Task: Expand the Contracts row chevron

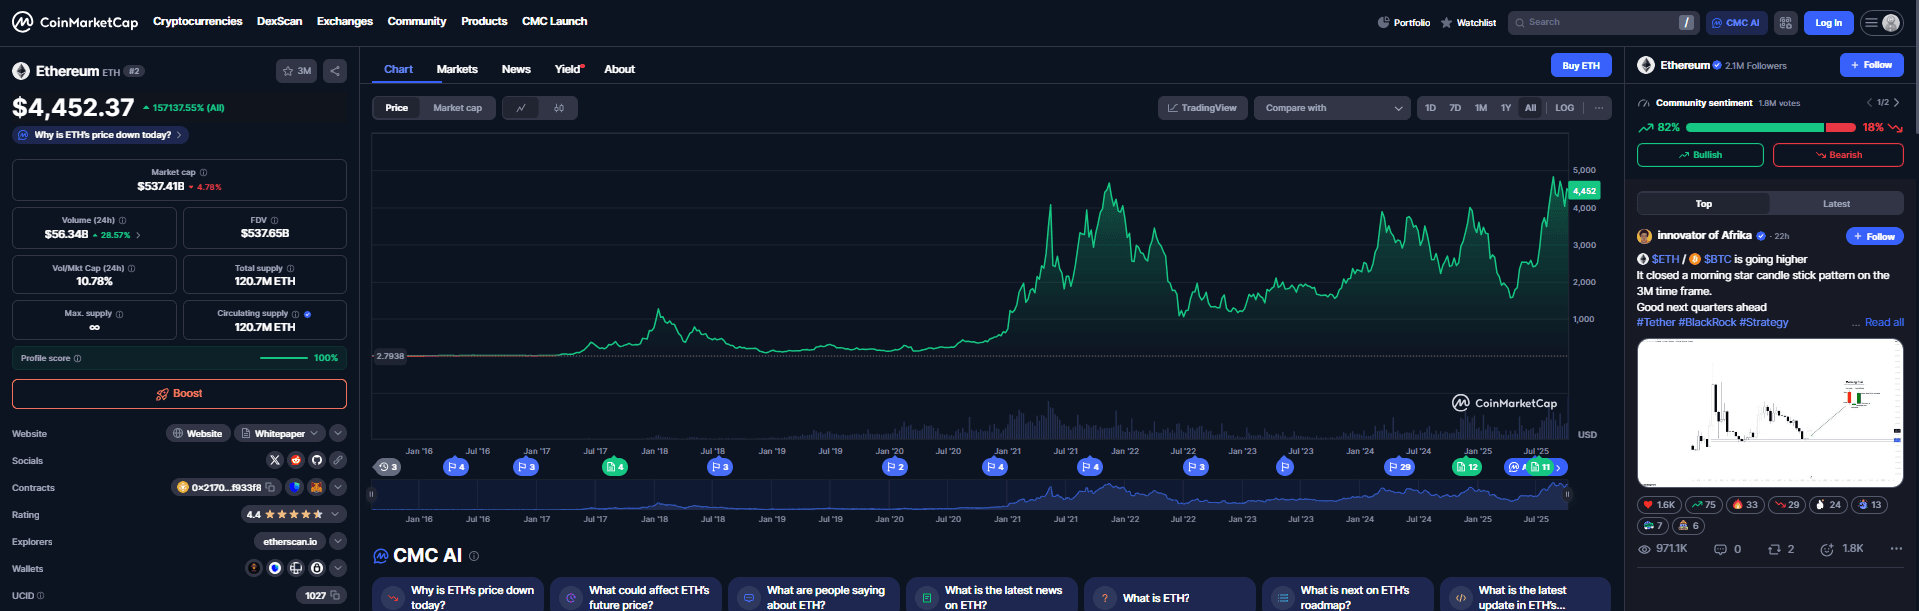Action: [x=338, y=487]
